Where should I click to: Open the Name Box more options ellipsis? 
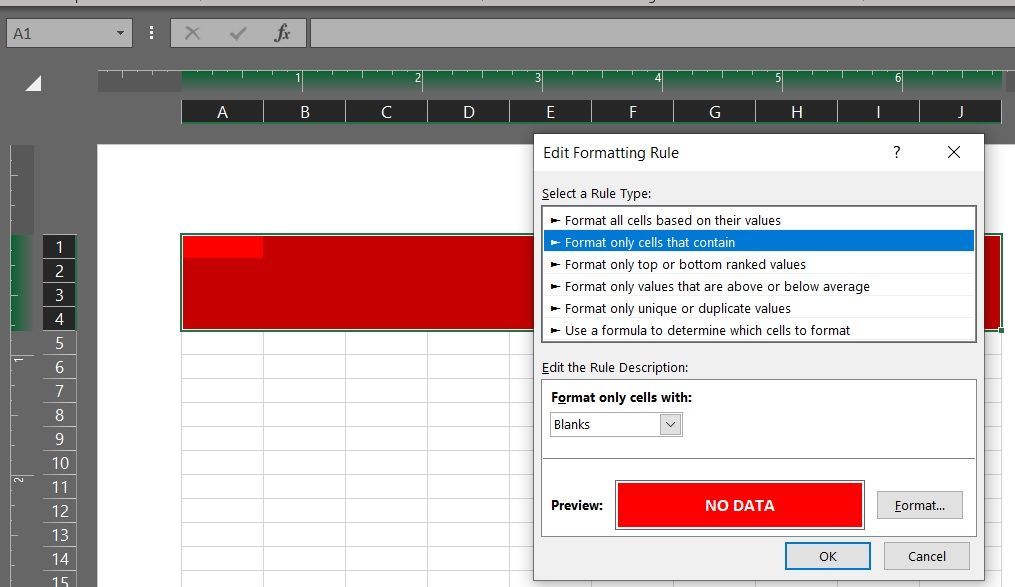pyautogui.click(x=150, y=32)
